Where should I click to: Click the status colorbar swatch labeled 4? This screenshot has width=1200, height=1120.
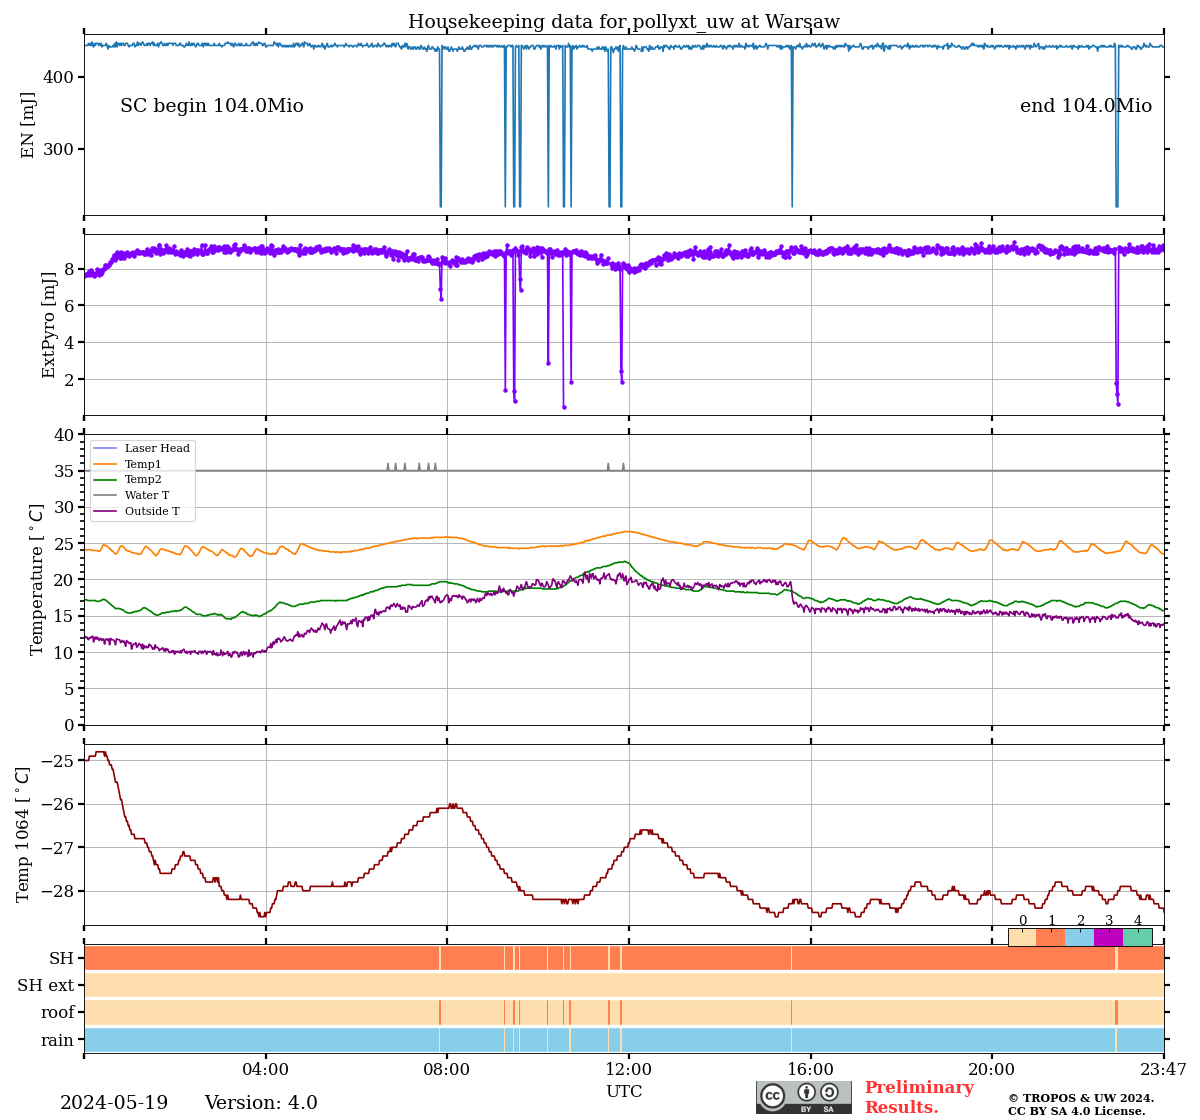click(x=1137, y=937)
